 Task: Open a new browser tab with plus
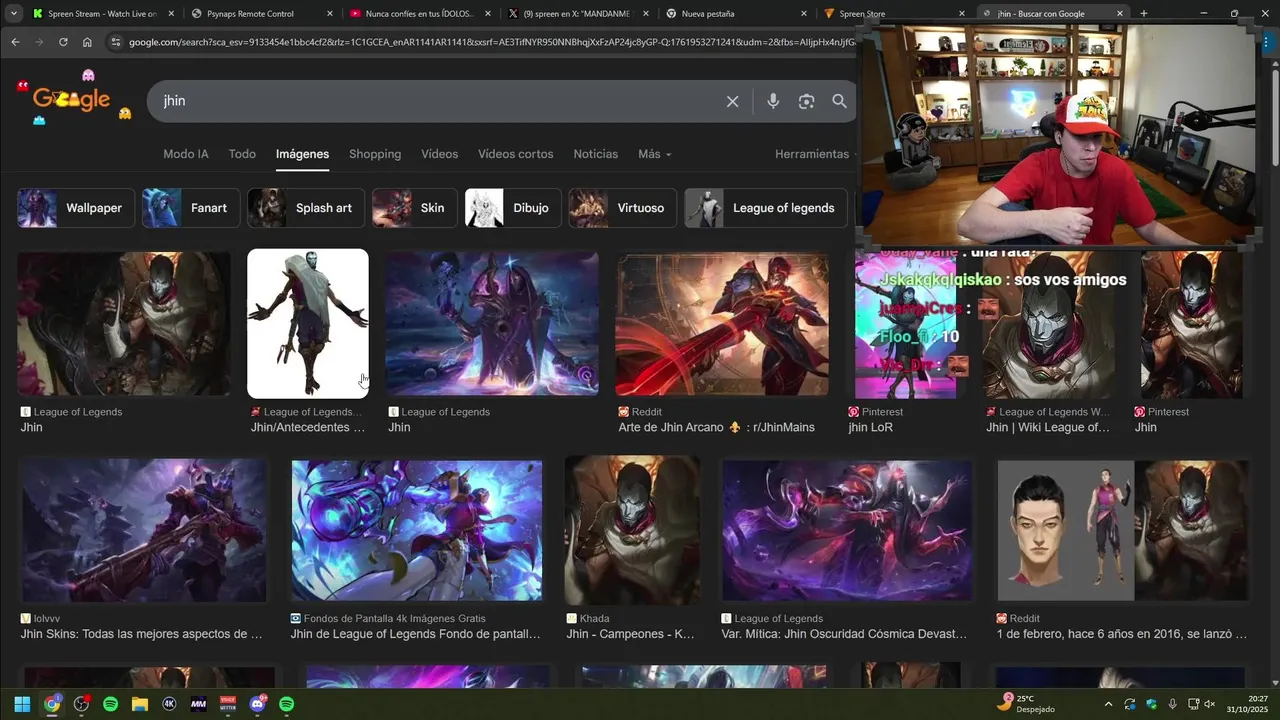[x=1144, y=13]
